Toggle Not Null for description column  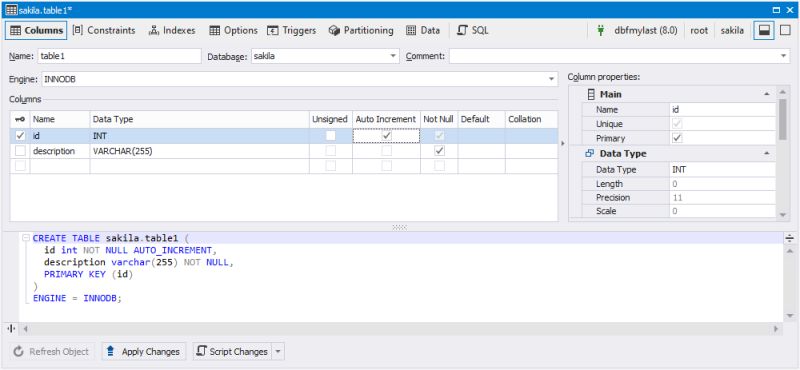(439, 151)
